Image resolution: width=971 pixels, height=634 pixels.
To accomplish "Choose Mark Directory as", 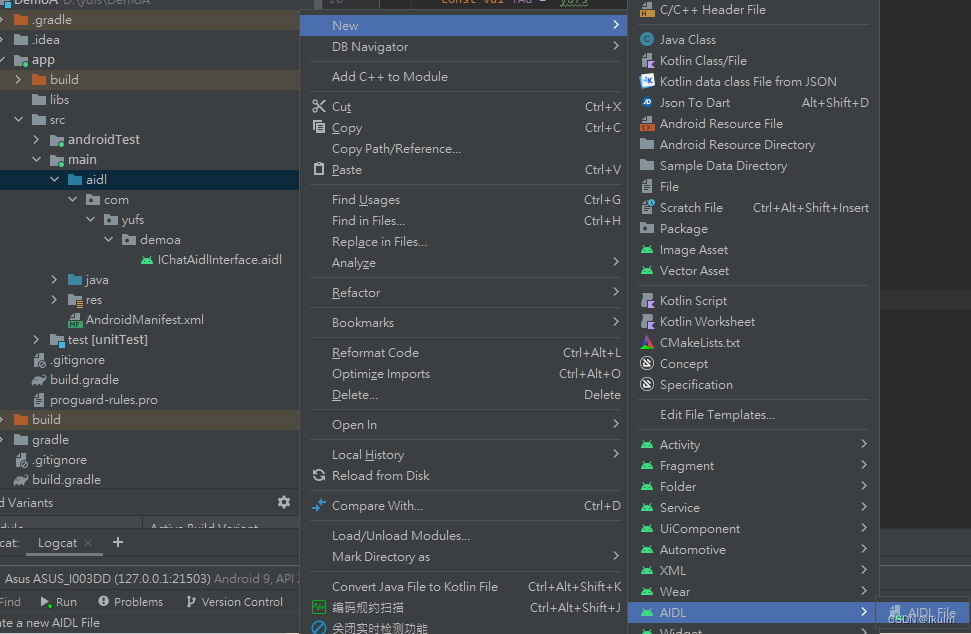I will [463, 557].
